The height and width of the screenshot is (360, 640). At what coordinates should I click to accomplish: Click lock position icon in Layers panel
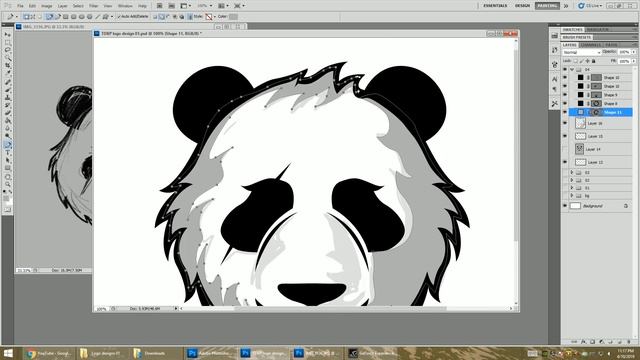pos(588,61)
